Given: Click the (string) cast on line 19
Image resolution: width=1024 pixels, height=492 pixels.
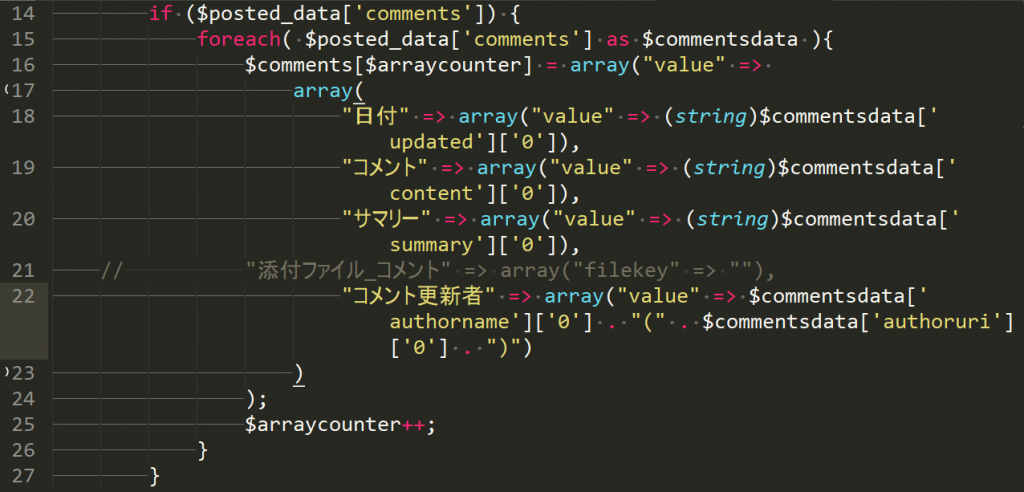Looking at the screenshot, I should tap(731, 167).
